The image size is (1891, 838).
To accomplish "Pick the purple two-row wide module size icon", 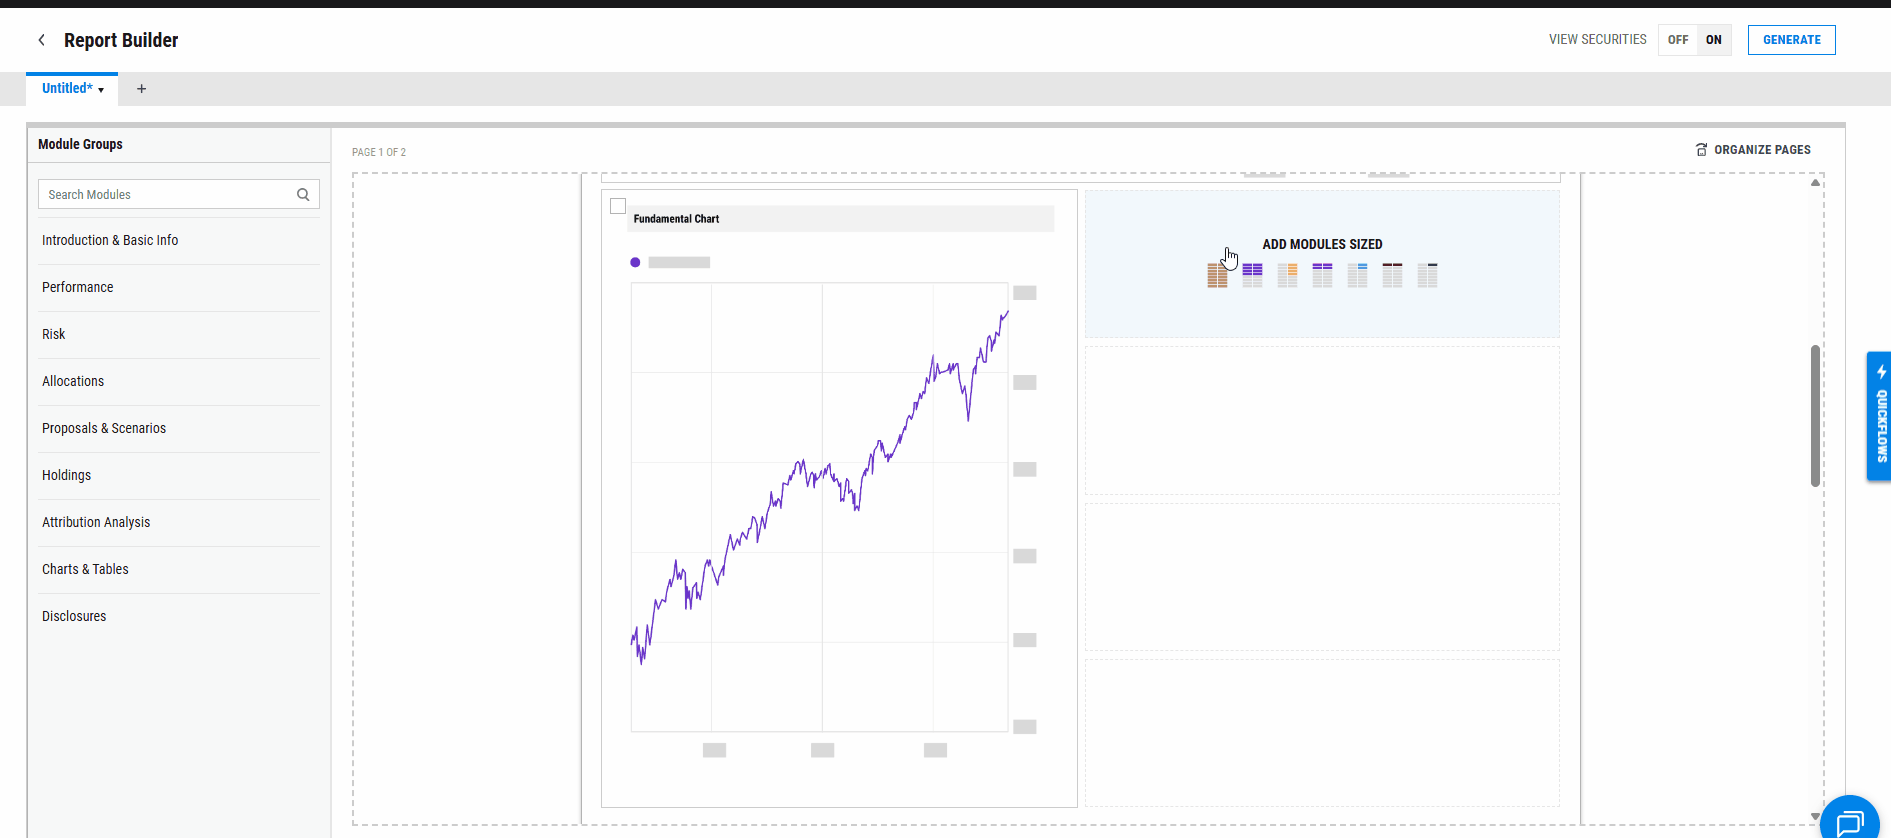I will [1322, 275].
